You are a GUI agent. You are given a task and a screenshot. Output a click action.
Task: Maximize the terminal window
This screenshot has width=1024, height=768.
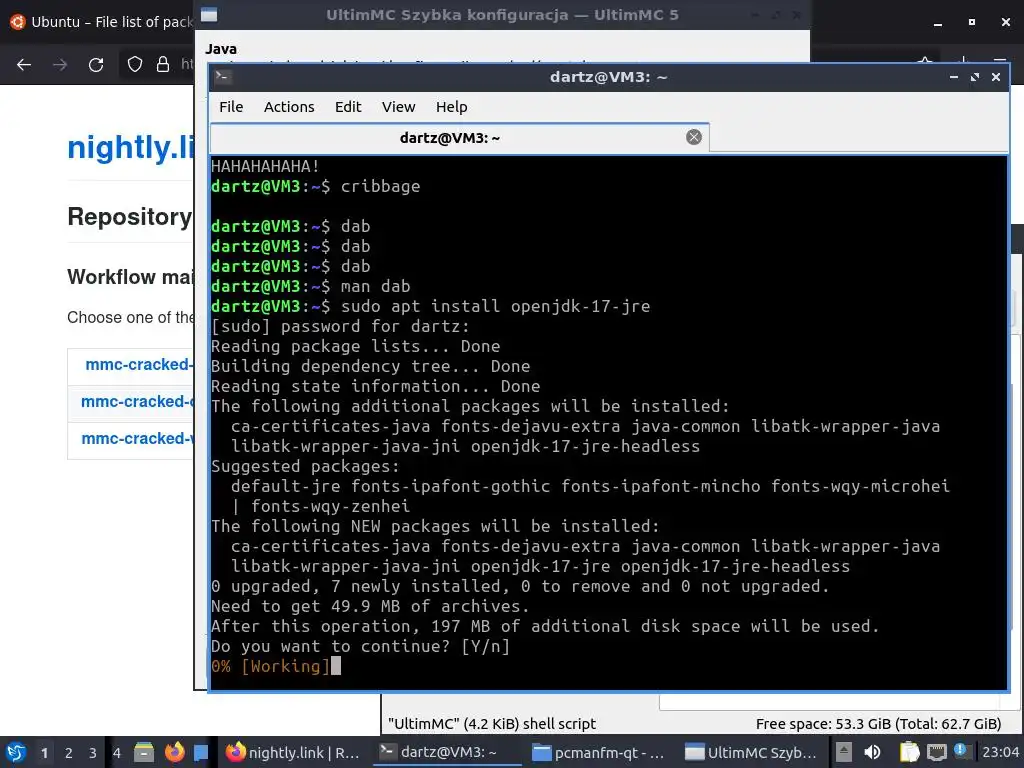[974, 77]
